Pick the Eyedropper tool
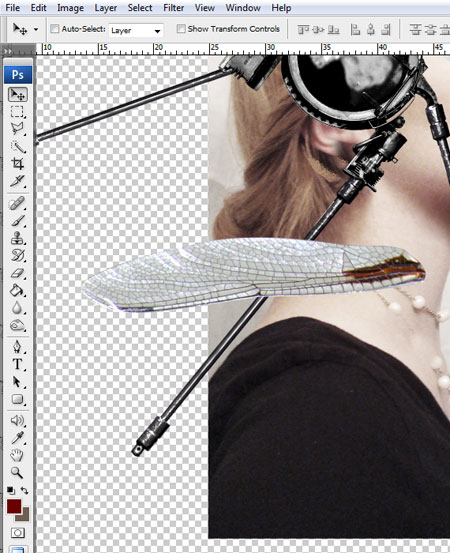 17,438
